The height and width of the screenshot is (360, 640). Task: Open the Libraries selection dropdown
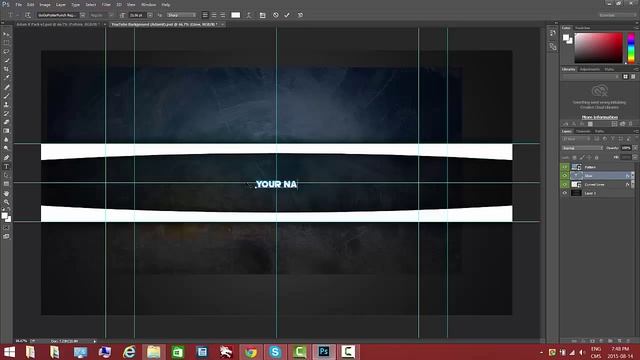(591, 76)
